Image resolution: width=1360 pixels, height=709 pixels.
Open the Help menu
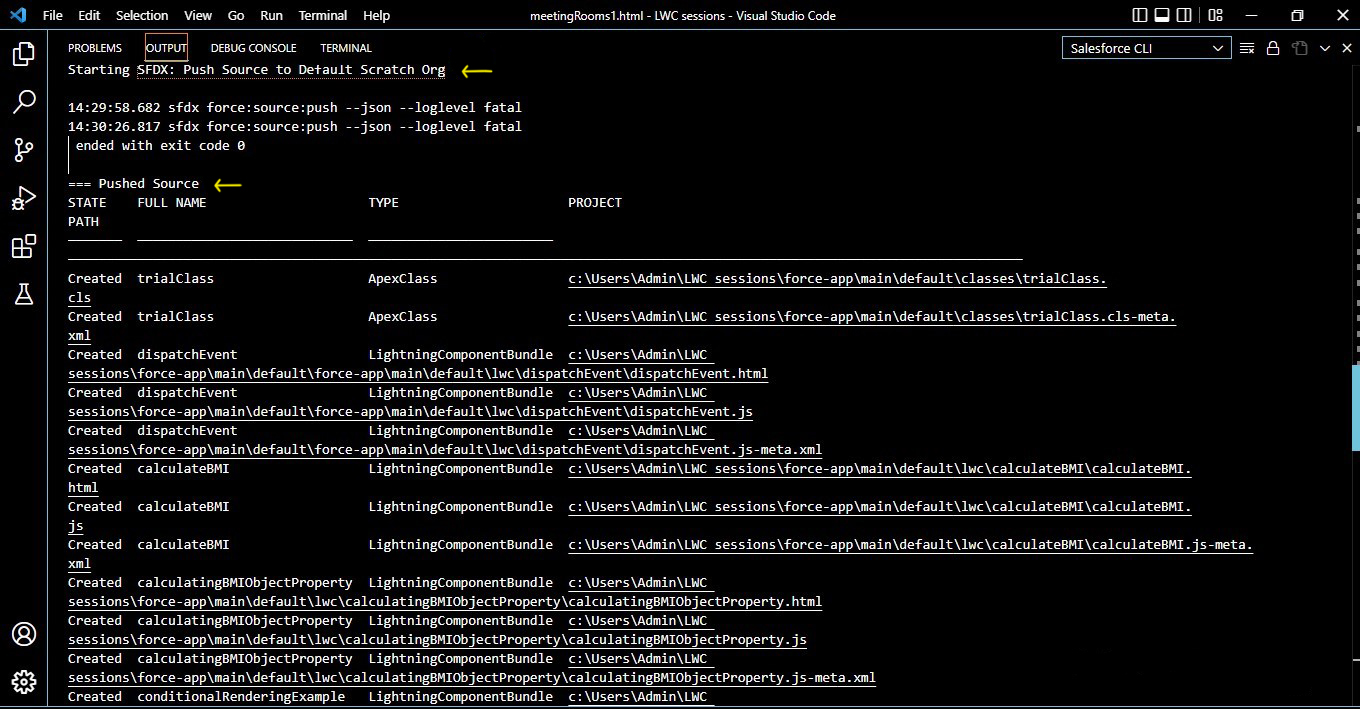coord(376,16)
